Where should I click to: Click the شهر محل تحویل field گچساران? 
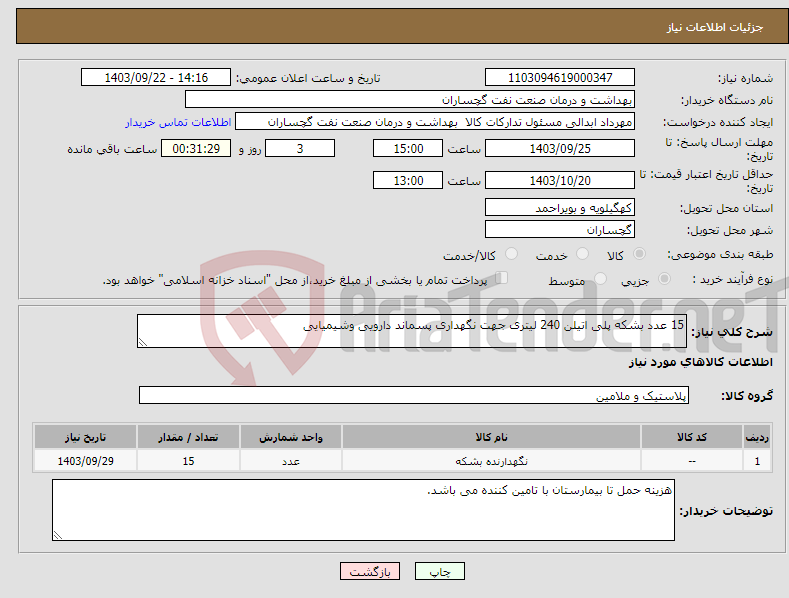tap(560, 230)
